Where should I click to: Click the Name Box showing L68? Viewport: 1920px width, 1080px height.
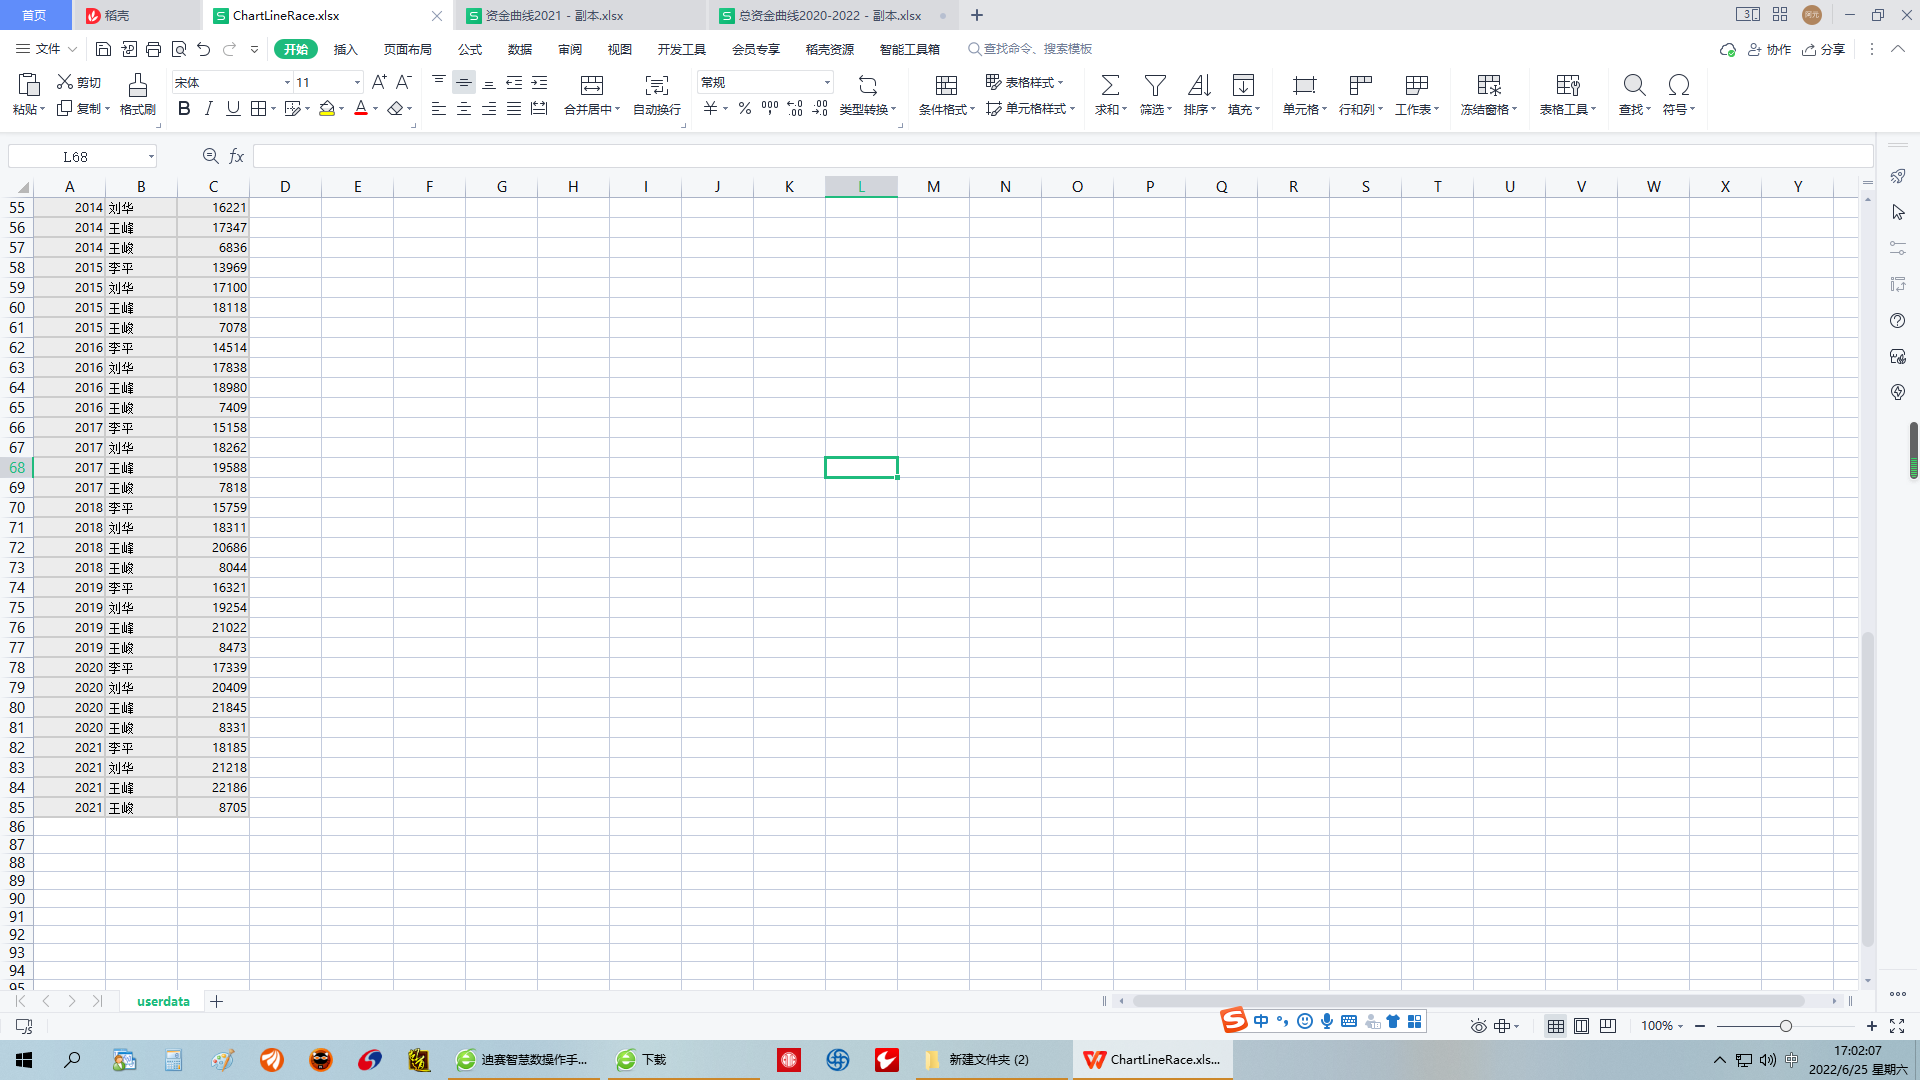pos(75,157)
